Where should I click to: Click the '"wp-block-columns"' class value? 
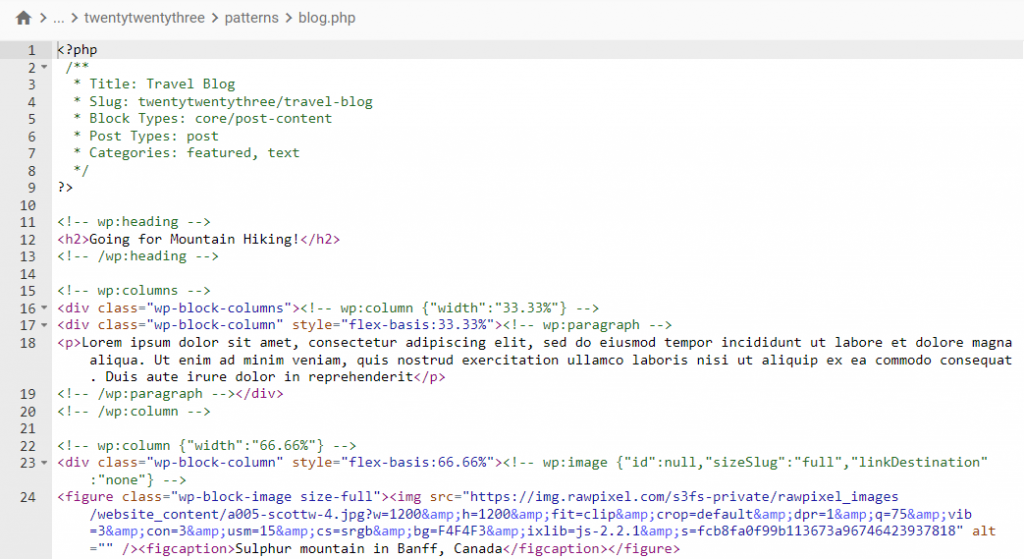(219, 308)
